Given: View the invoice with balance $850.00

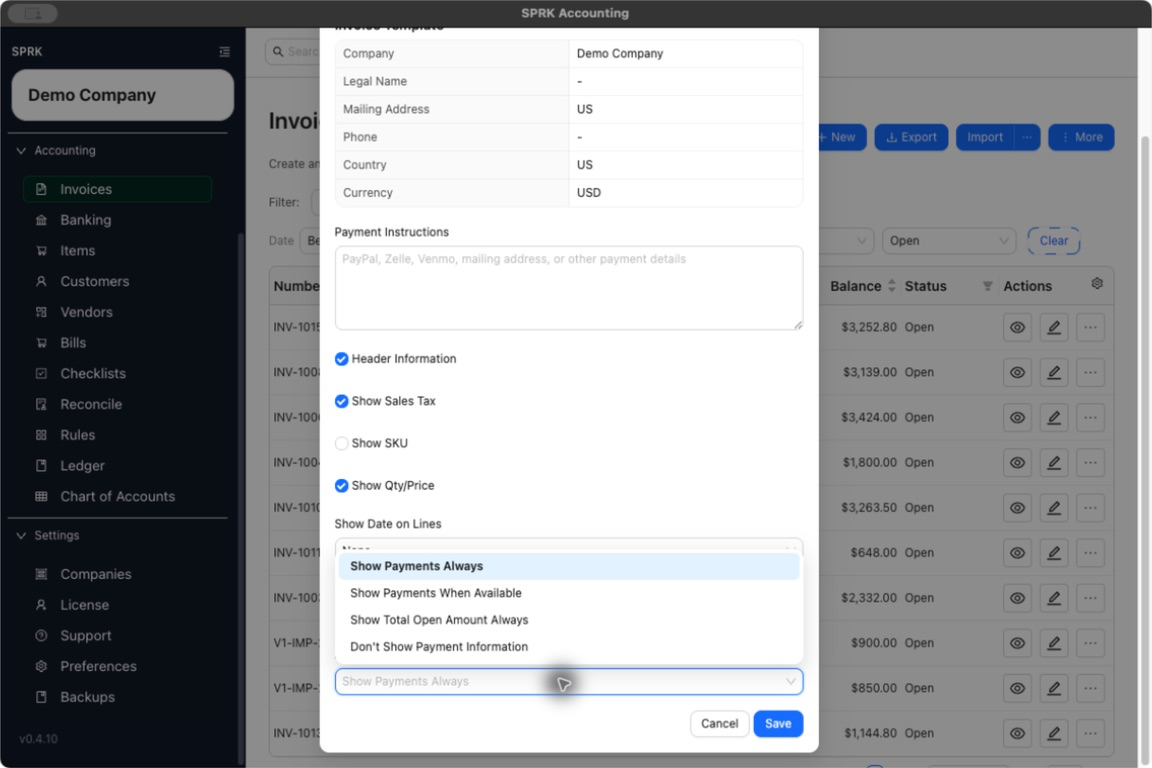Looking at the screenshot, I should coord(1018,689).
